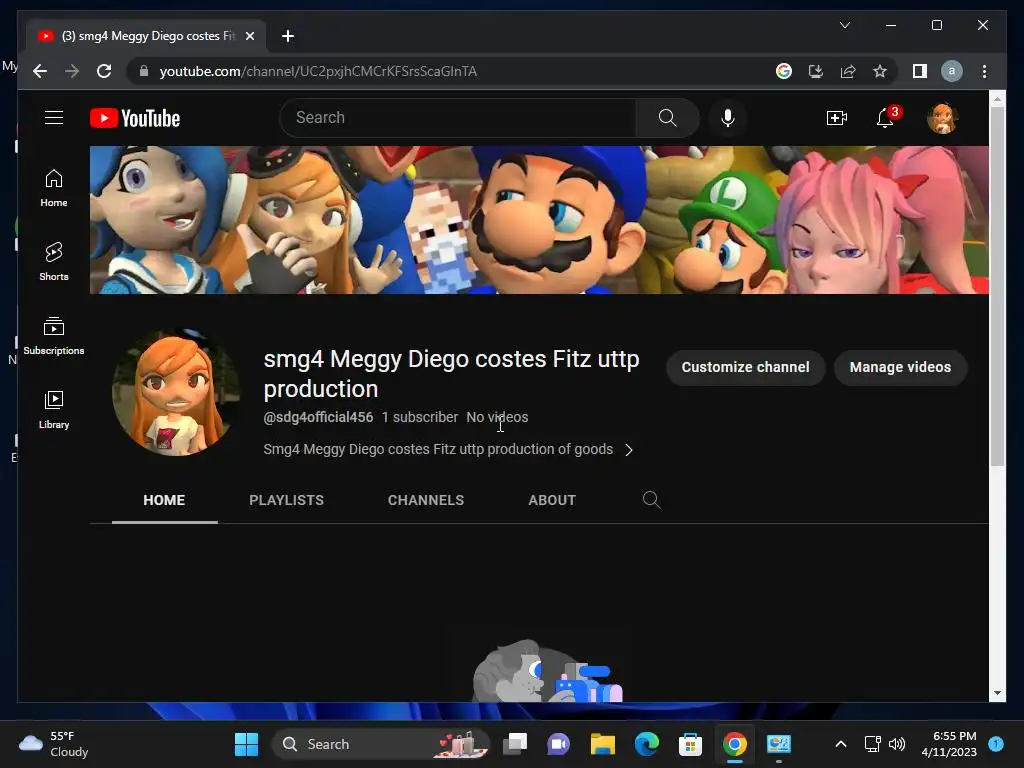Viewport: 1024px width, 768px height.
Task: Click the search magnifier button
Action: 667,118
